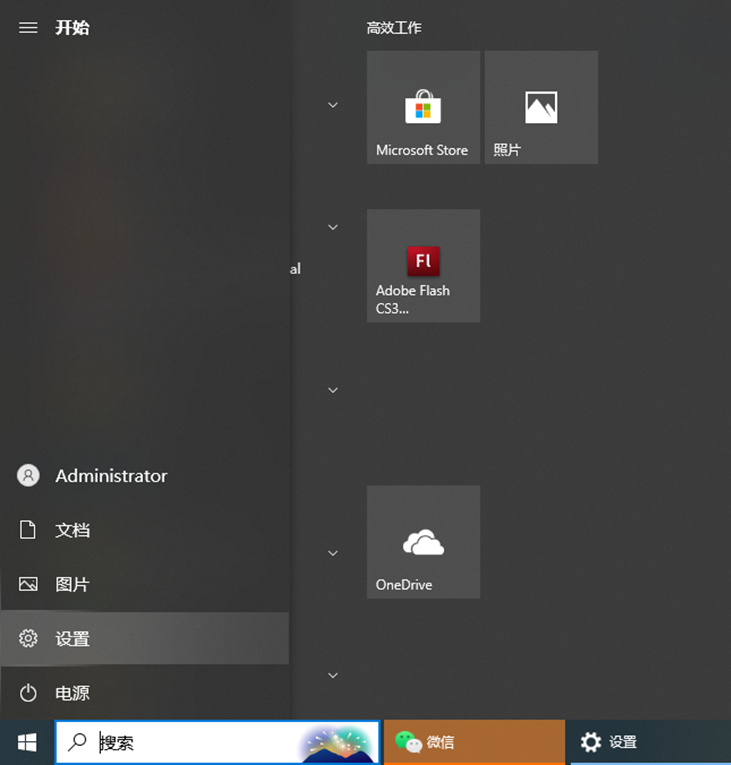Open 文档 documents folder
Screen dimensions: 731x765
click(144, 530)
